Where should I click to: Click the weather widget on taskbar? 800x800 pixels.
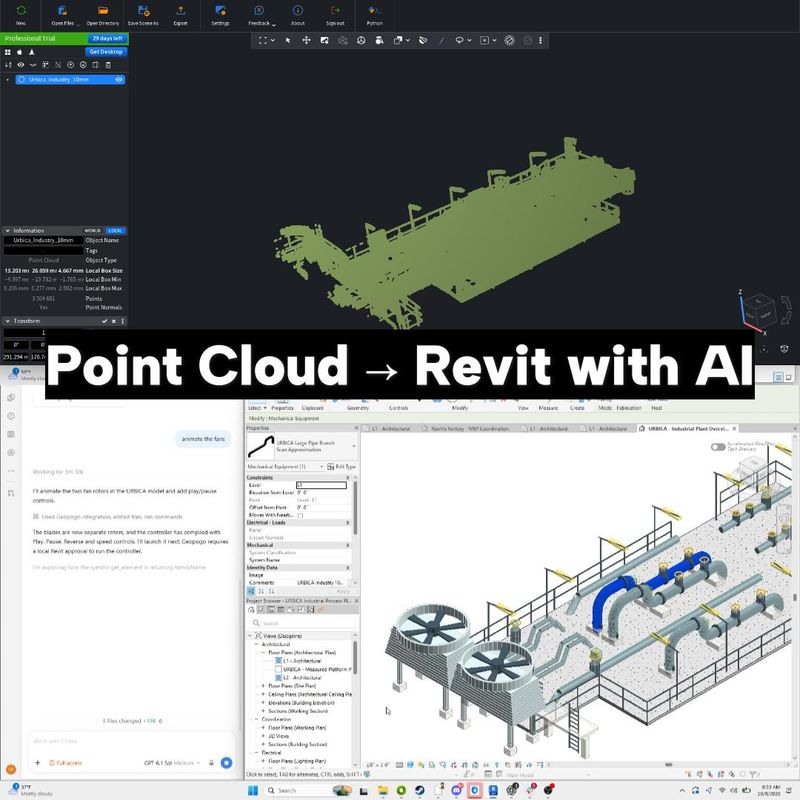pos(31,790)
